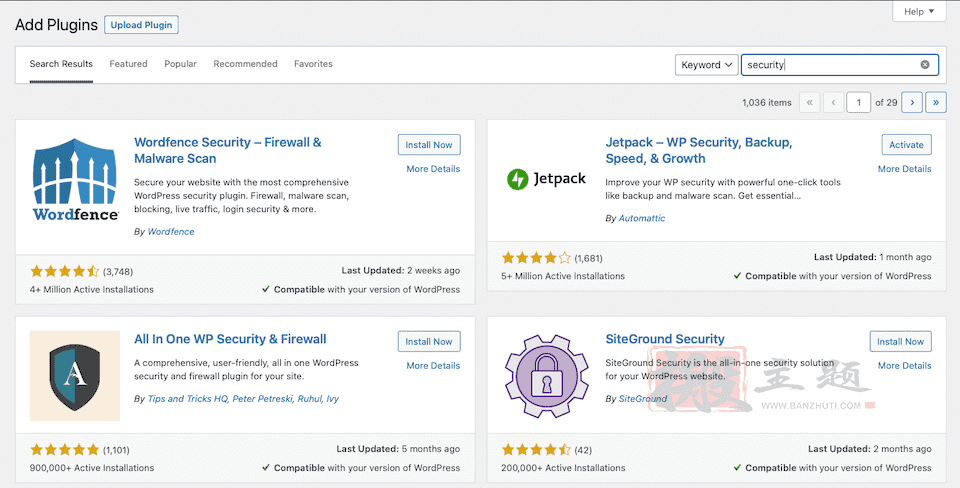Screen dimensions: 960x488
Task: Click the SiteGround Security padlock gear icon
Action: tap(547, 376)
